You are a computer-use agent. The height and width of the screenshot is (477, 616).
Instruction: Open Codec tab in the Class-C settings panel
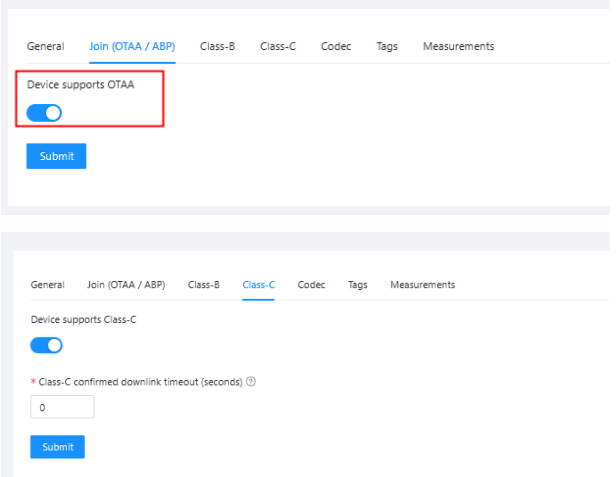pos(311,285)
